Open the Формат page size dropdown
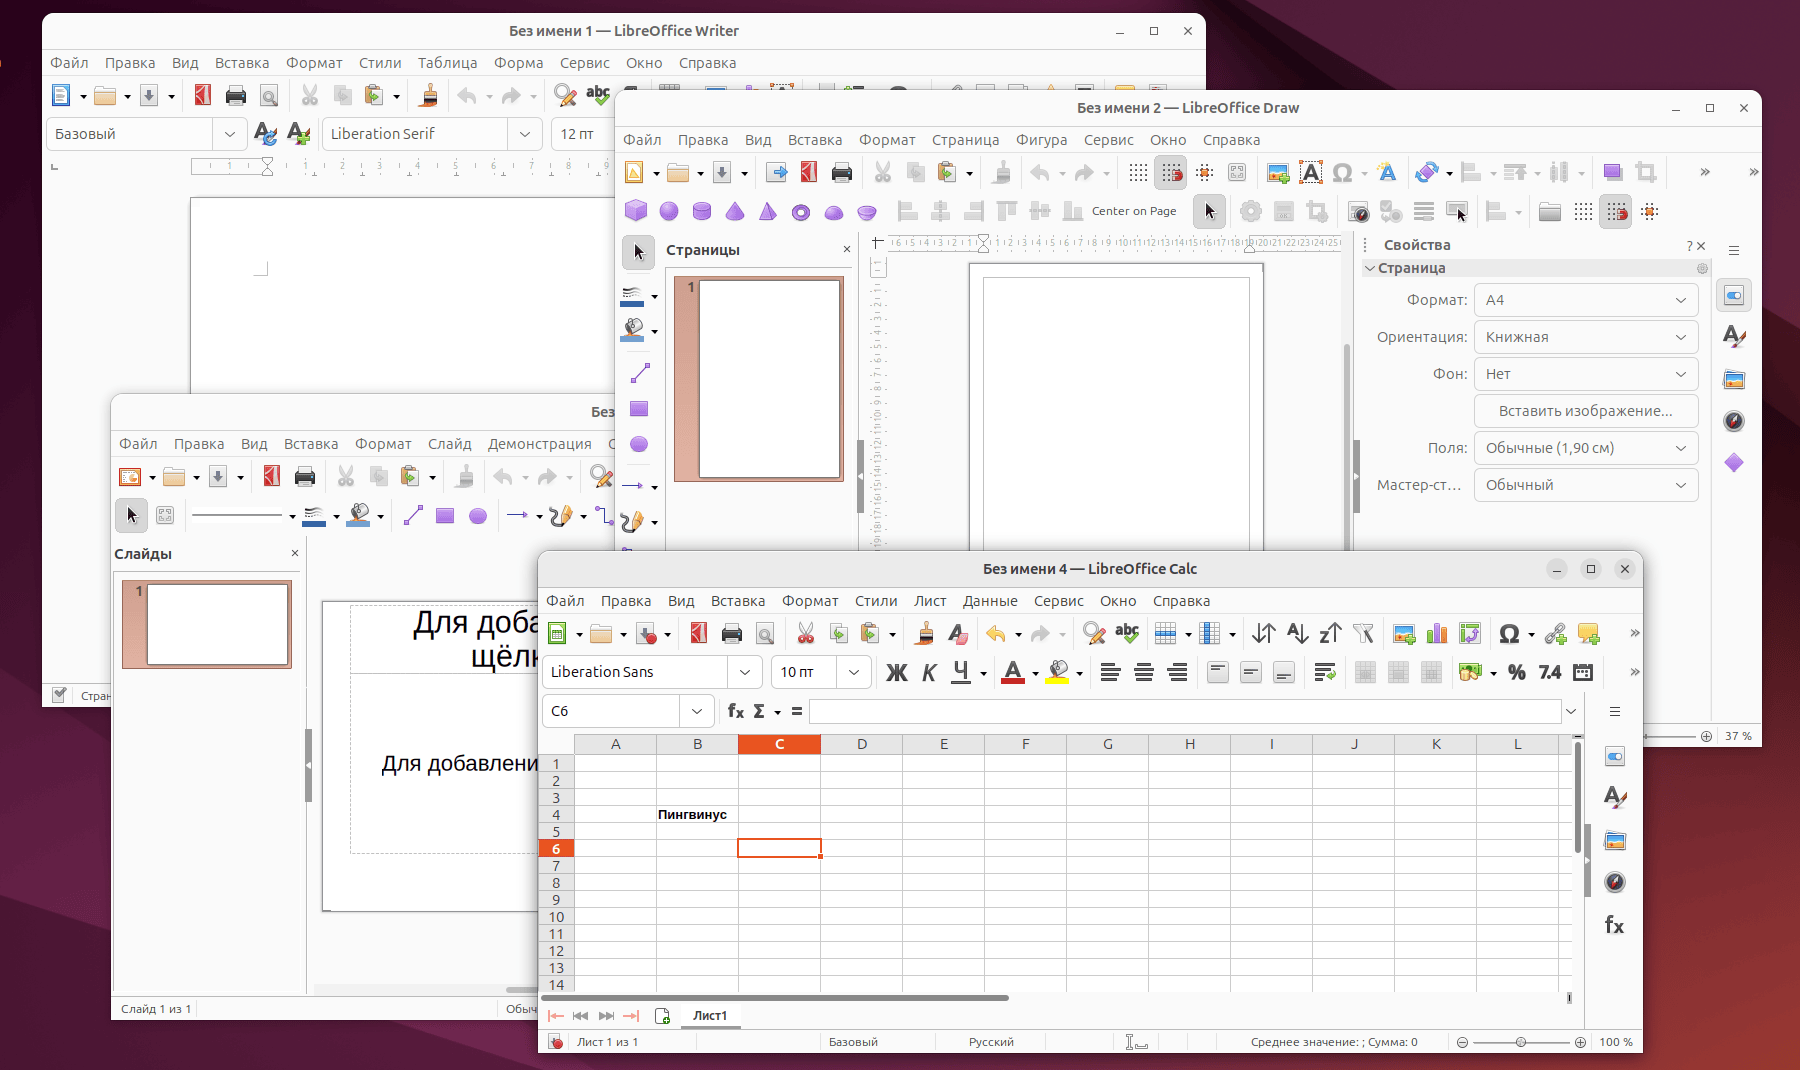The height and width of the screenshot is (1070, 1800). (1585, 300)
